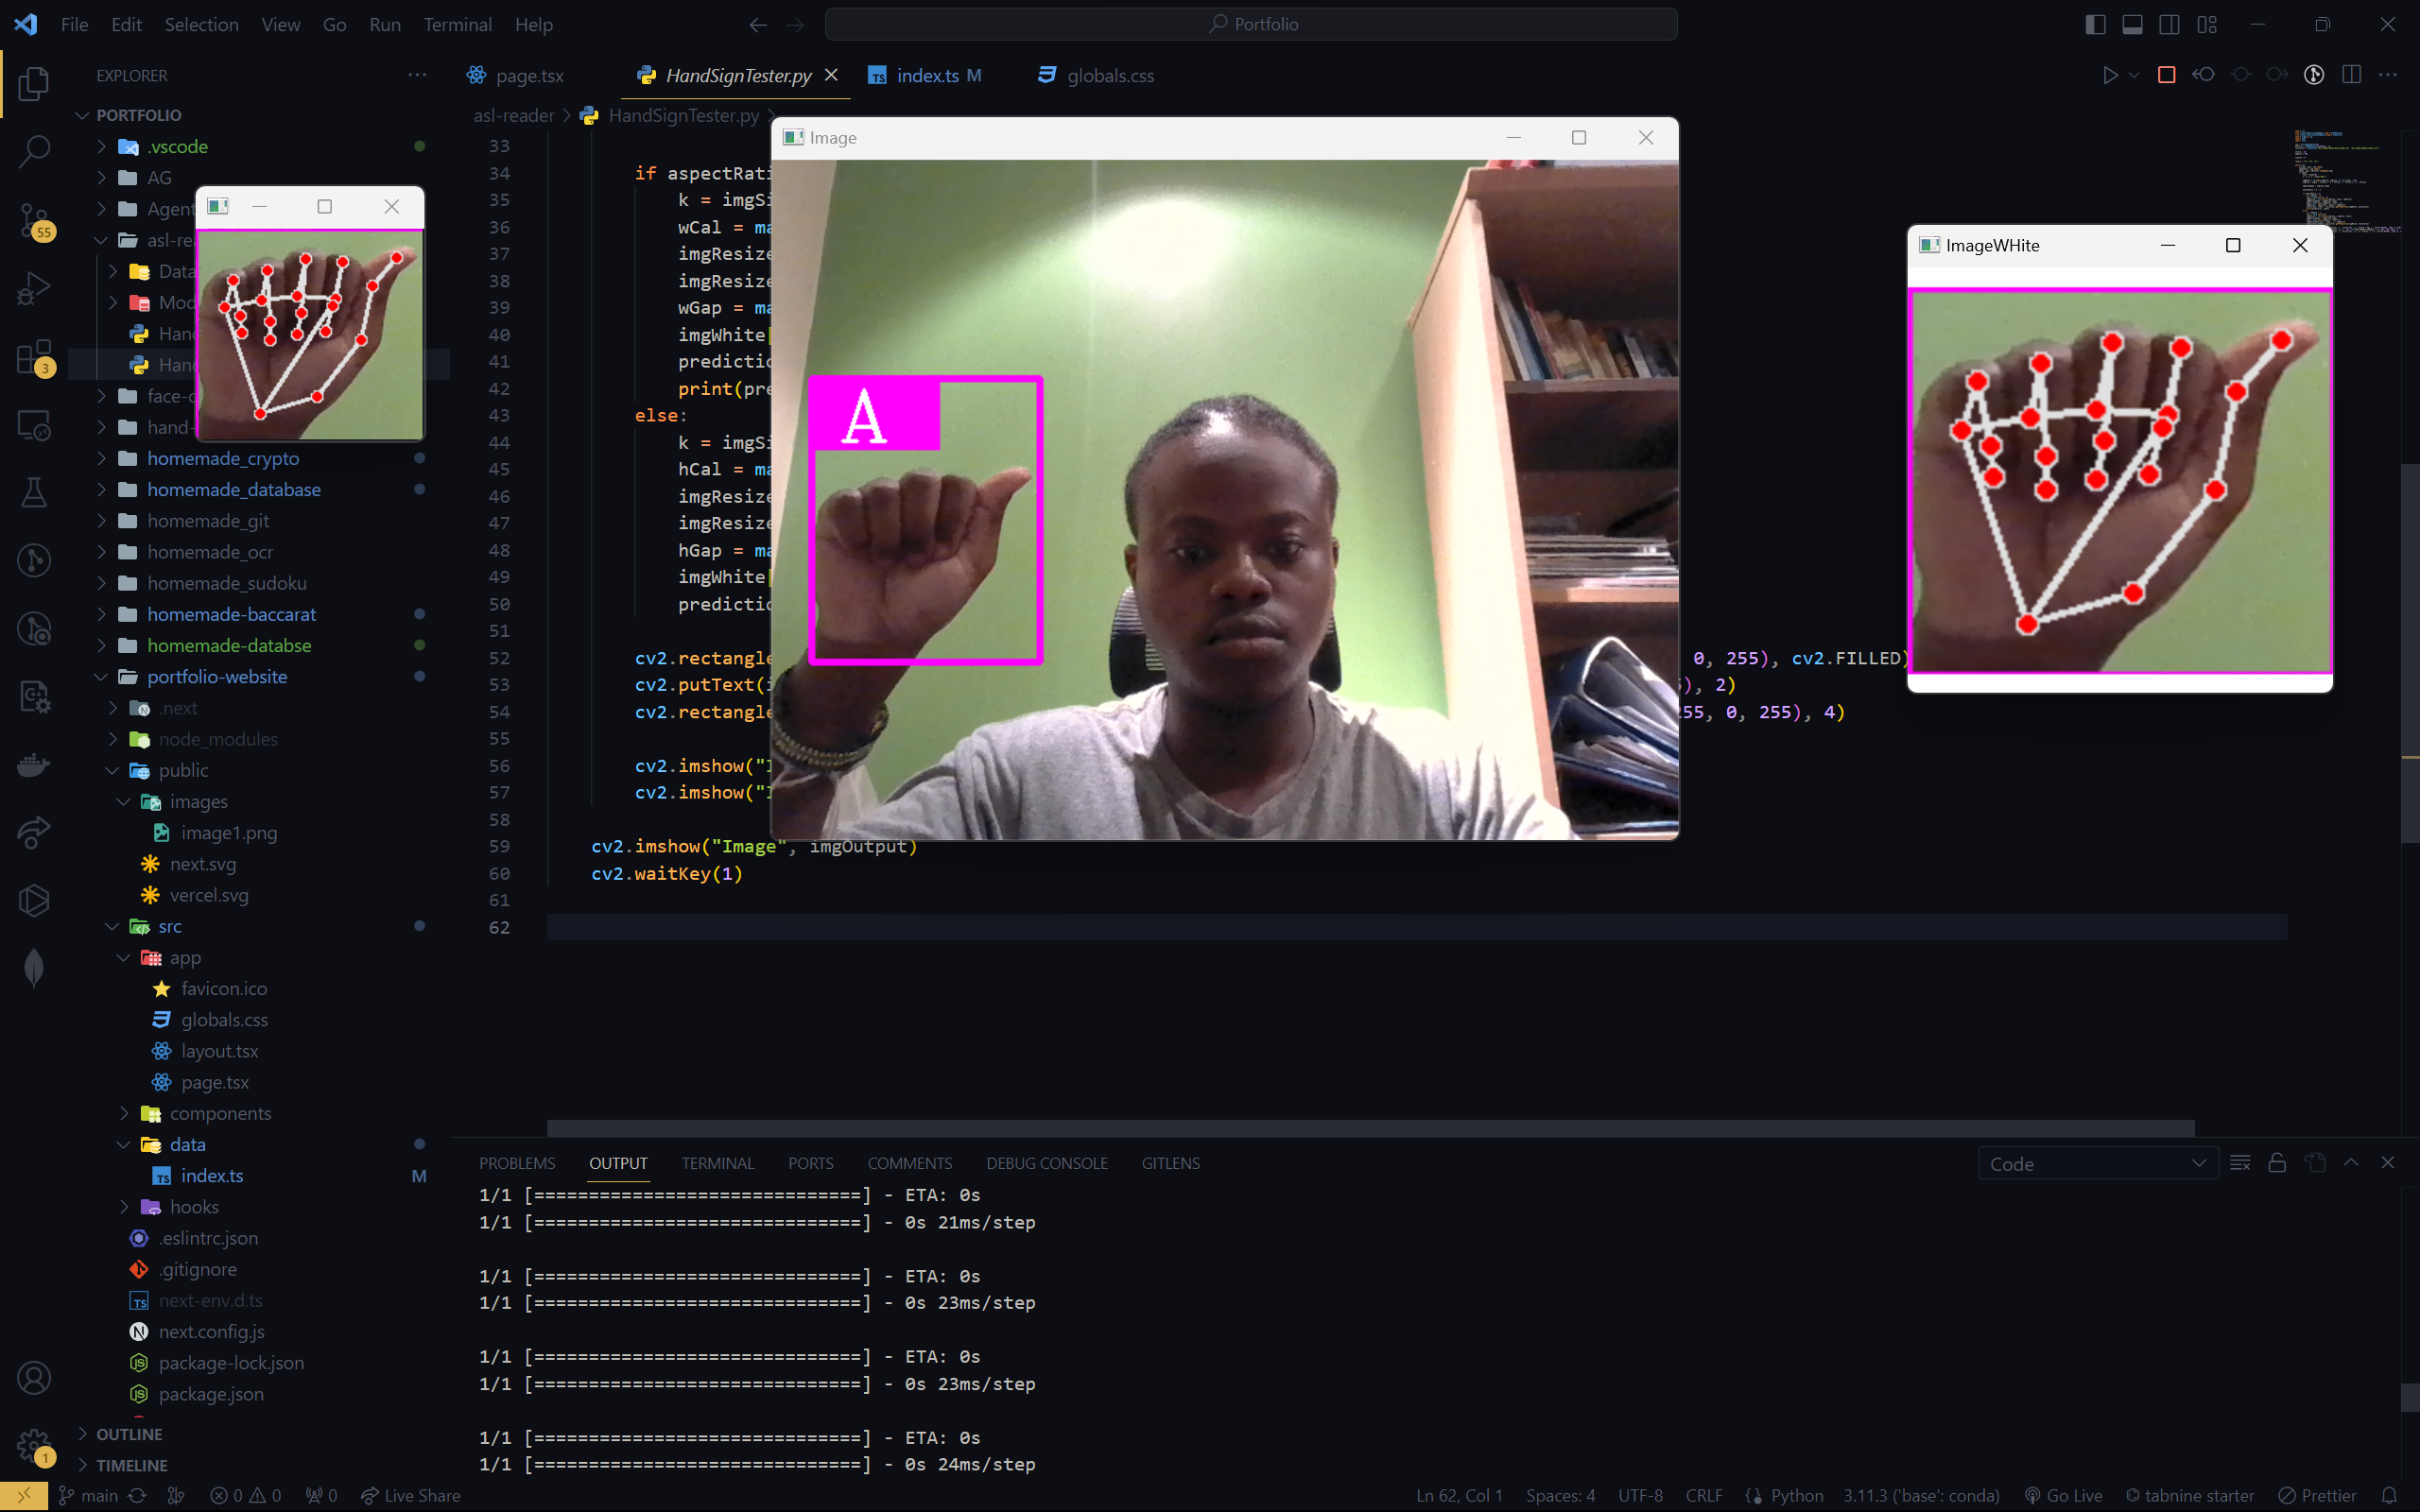Click the main branch status item
Viewport: 2420px width, 1512px height.
88,1495
